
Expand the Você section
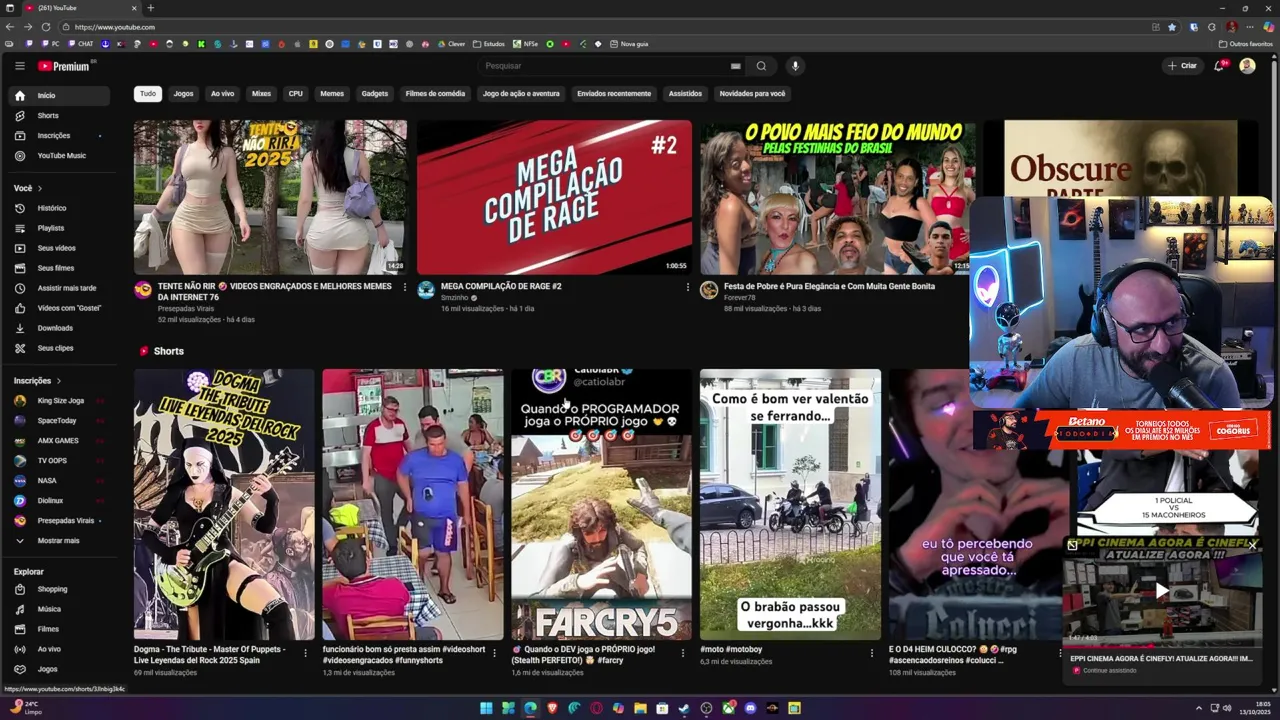pos(28,188)
